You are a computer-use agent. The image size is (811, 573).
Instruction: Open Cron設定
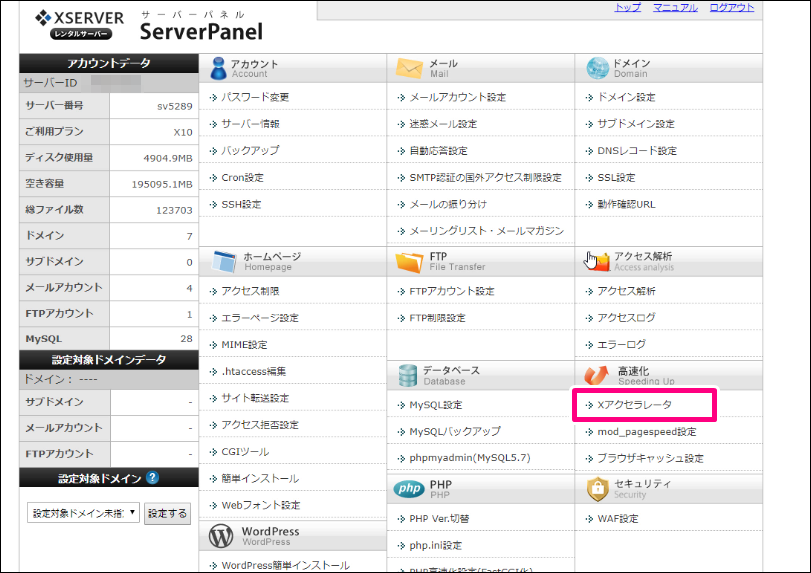point(242,177)
